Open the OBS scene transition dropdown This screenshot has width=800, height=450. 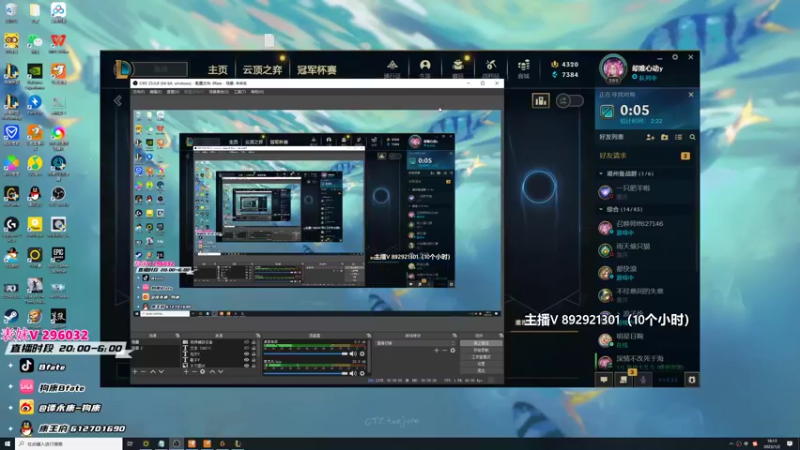point(416,343)
